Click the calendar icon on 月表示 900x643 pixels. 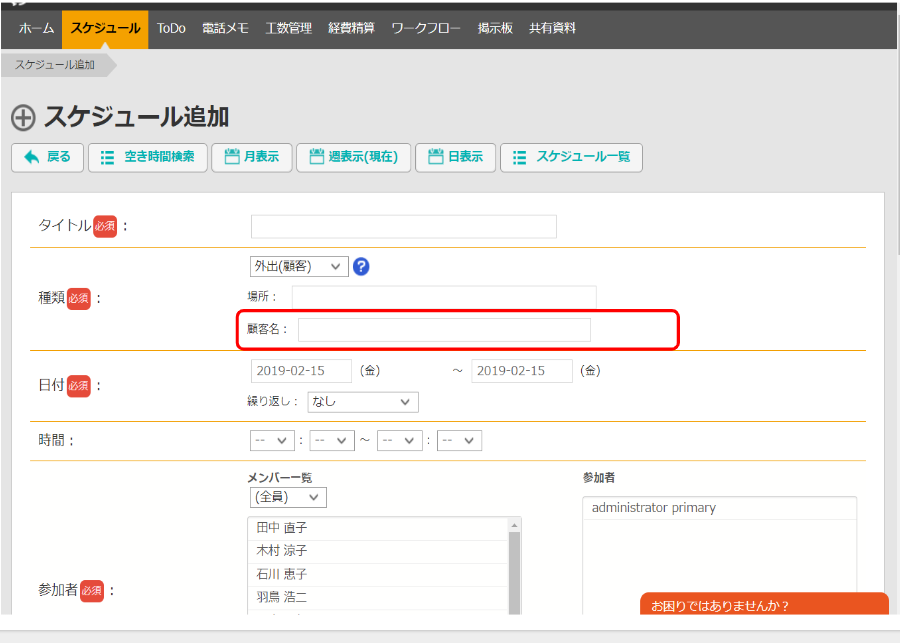[x=232, y=156]
